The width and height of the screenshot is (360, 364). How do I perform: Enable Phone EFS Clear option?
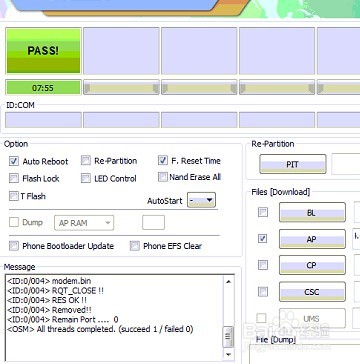tap(135, 246)
